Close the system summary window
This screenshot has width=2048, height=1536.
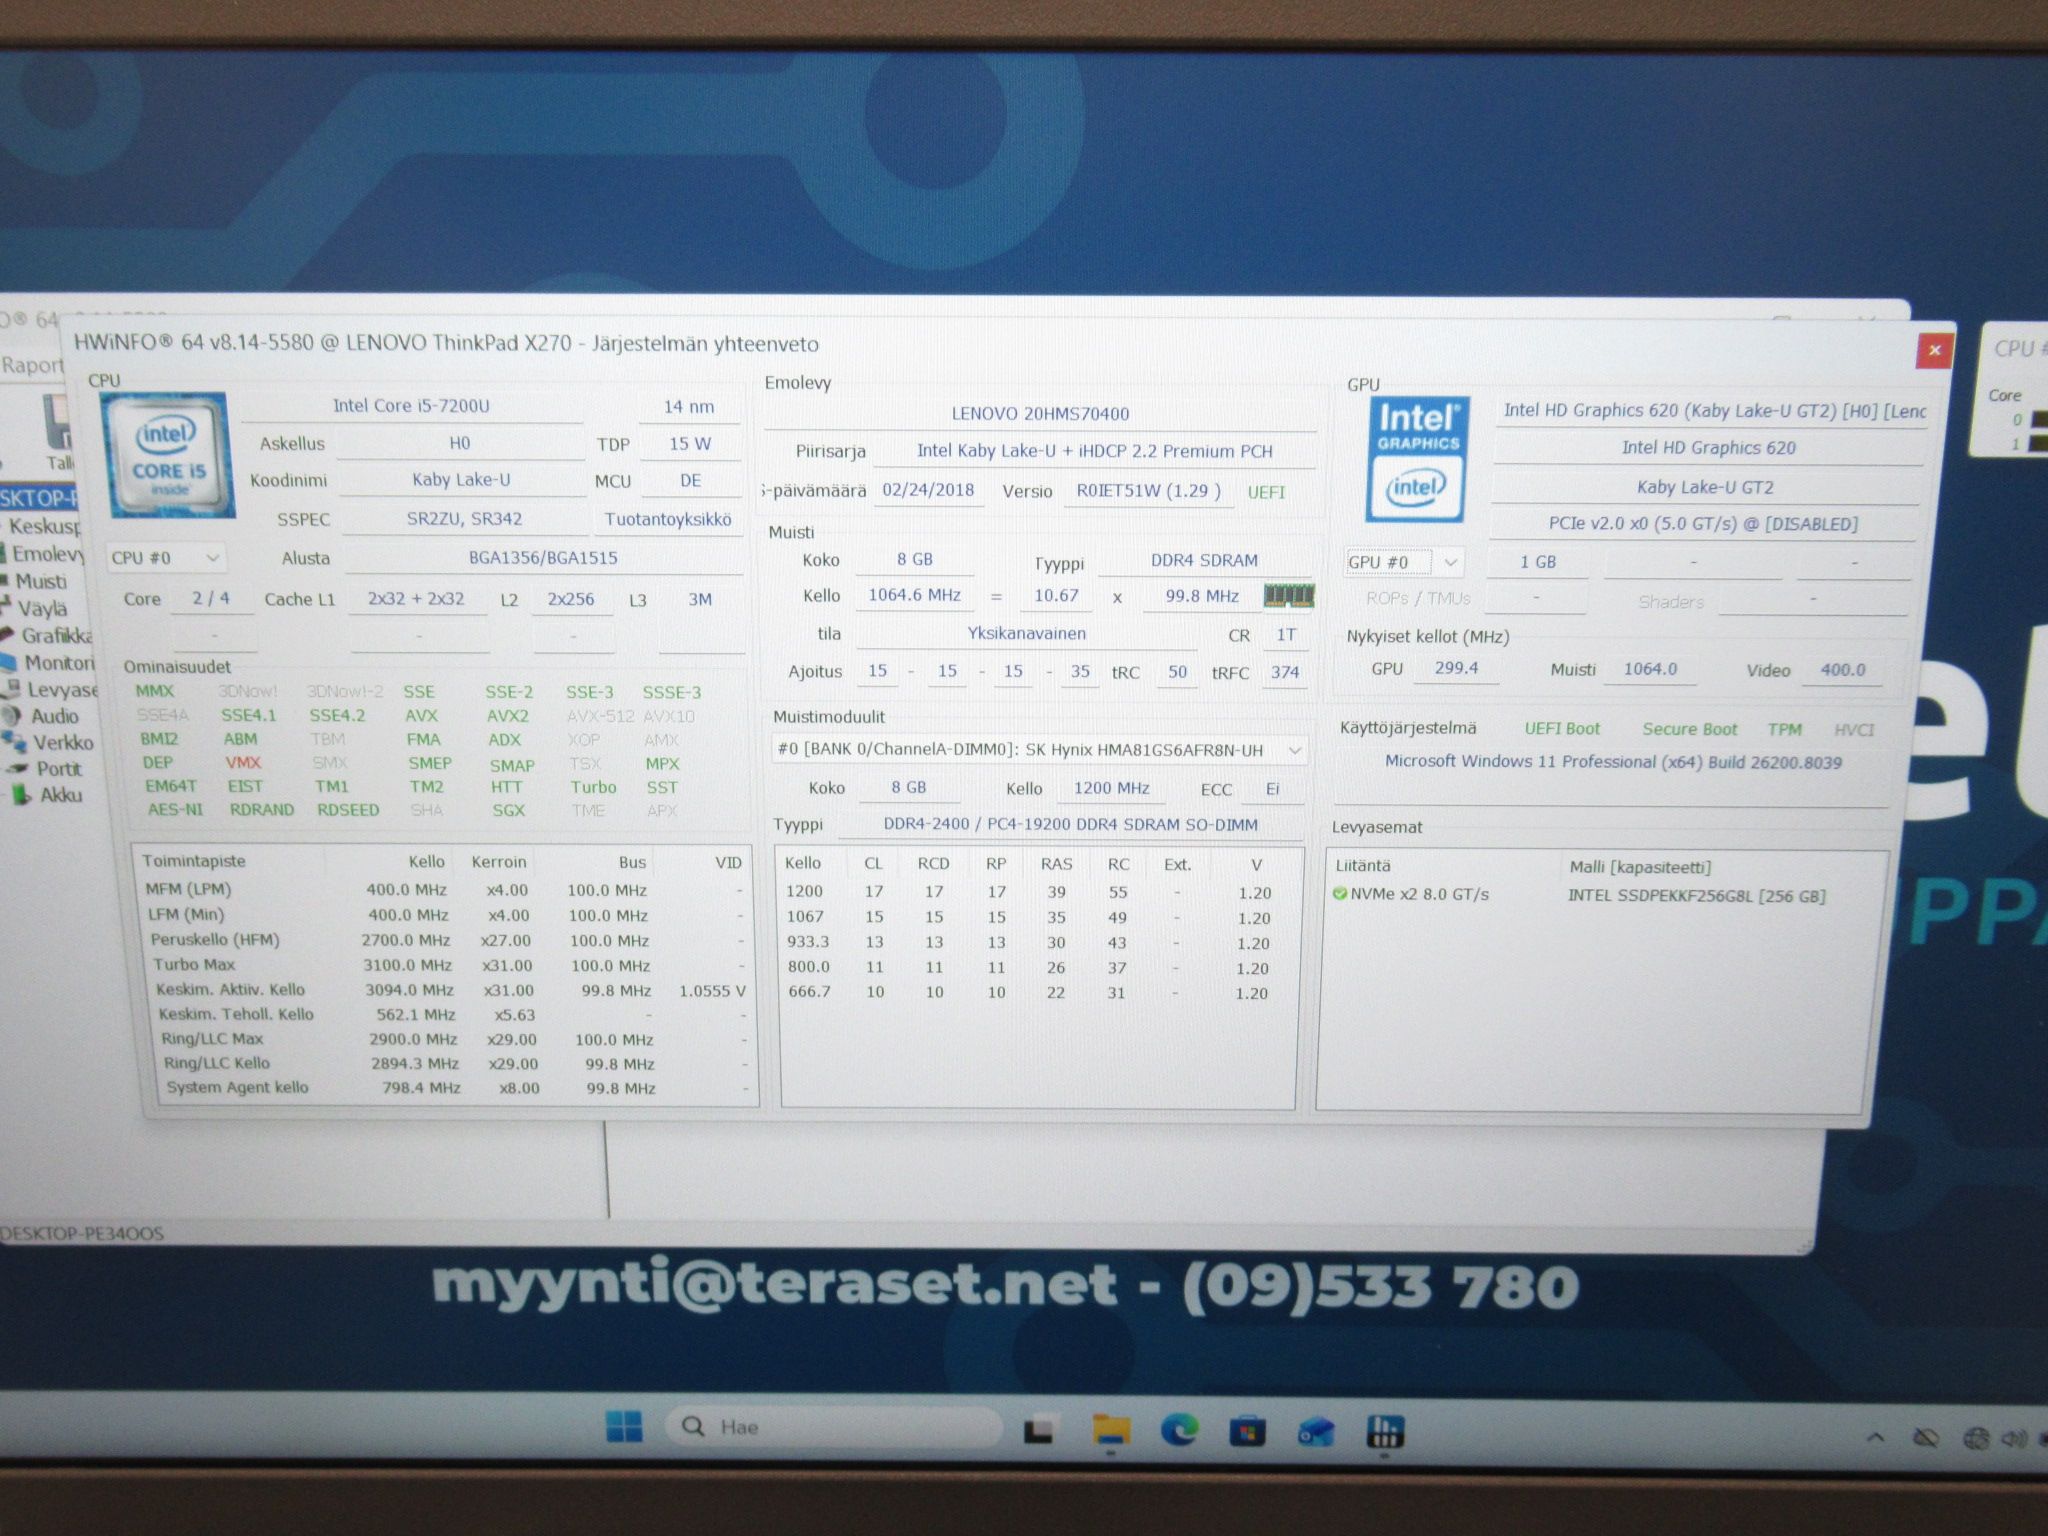point(1934,350)
